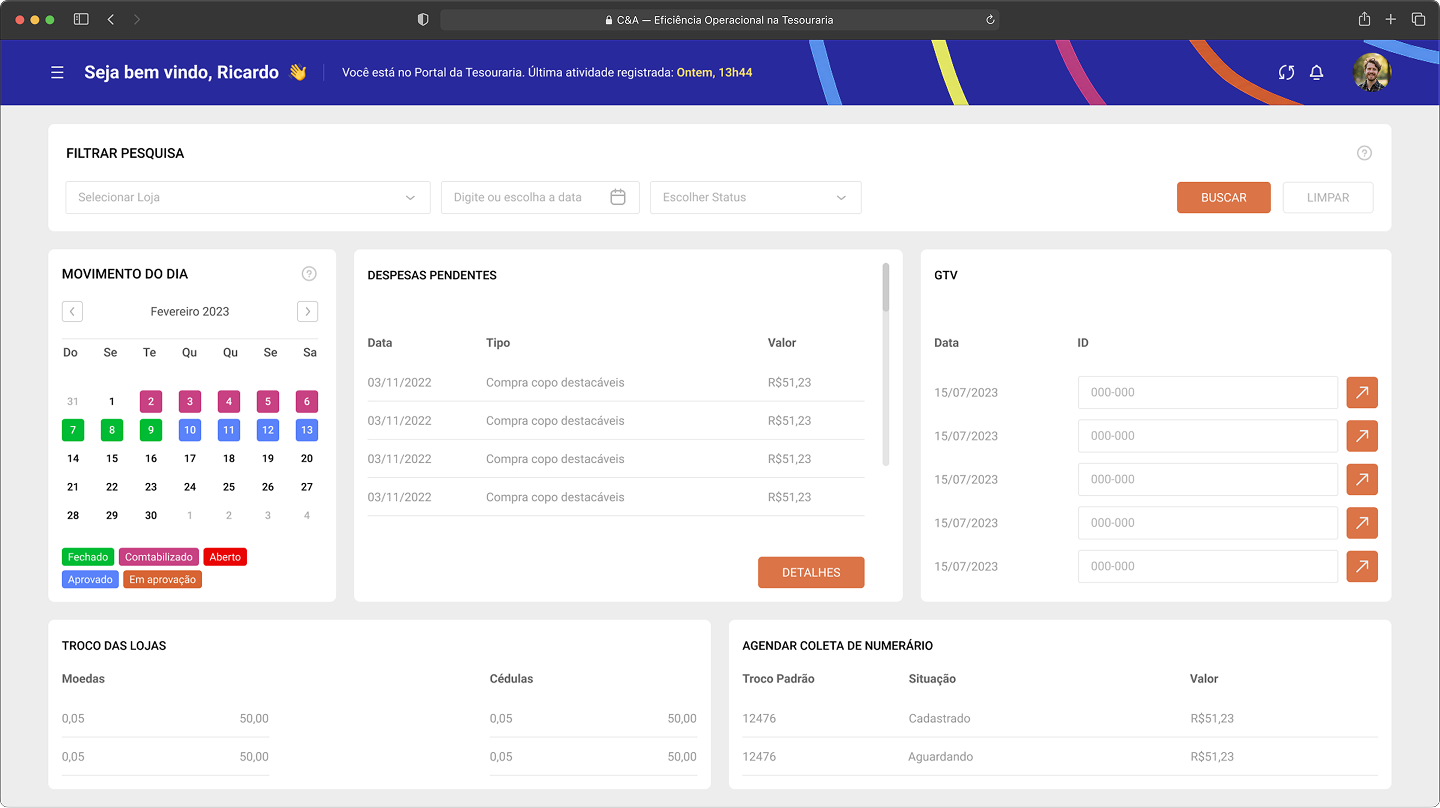Click the Em aprovação legend tag
Image resolution: width=1440 pixels, height=808 pixels.
[163, 579]
